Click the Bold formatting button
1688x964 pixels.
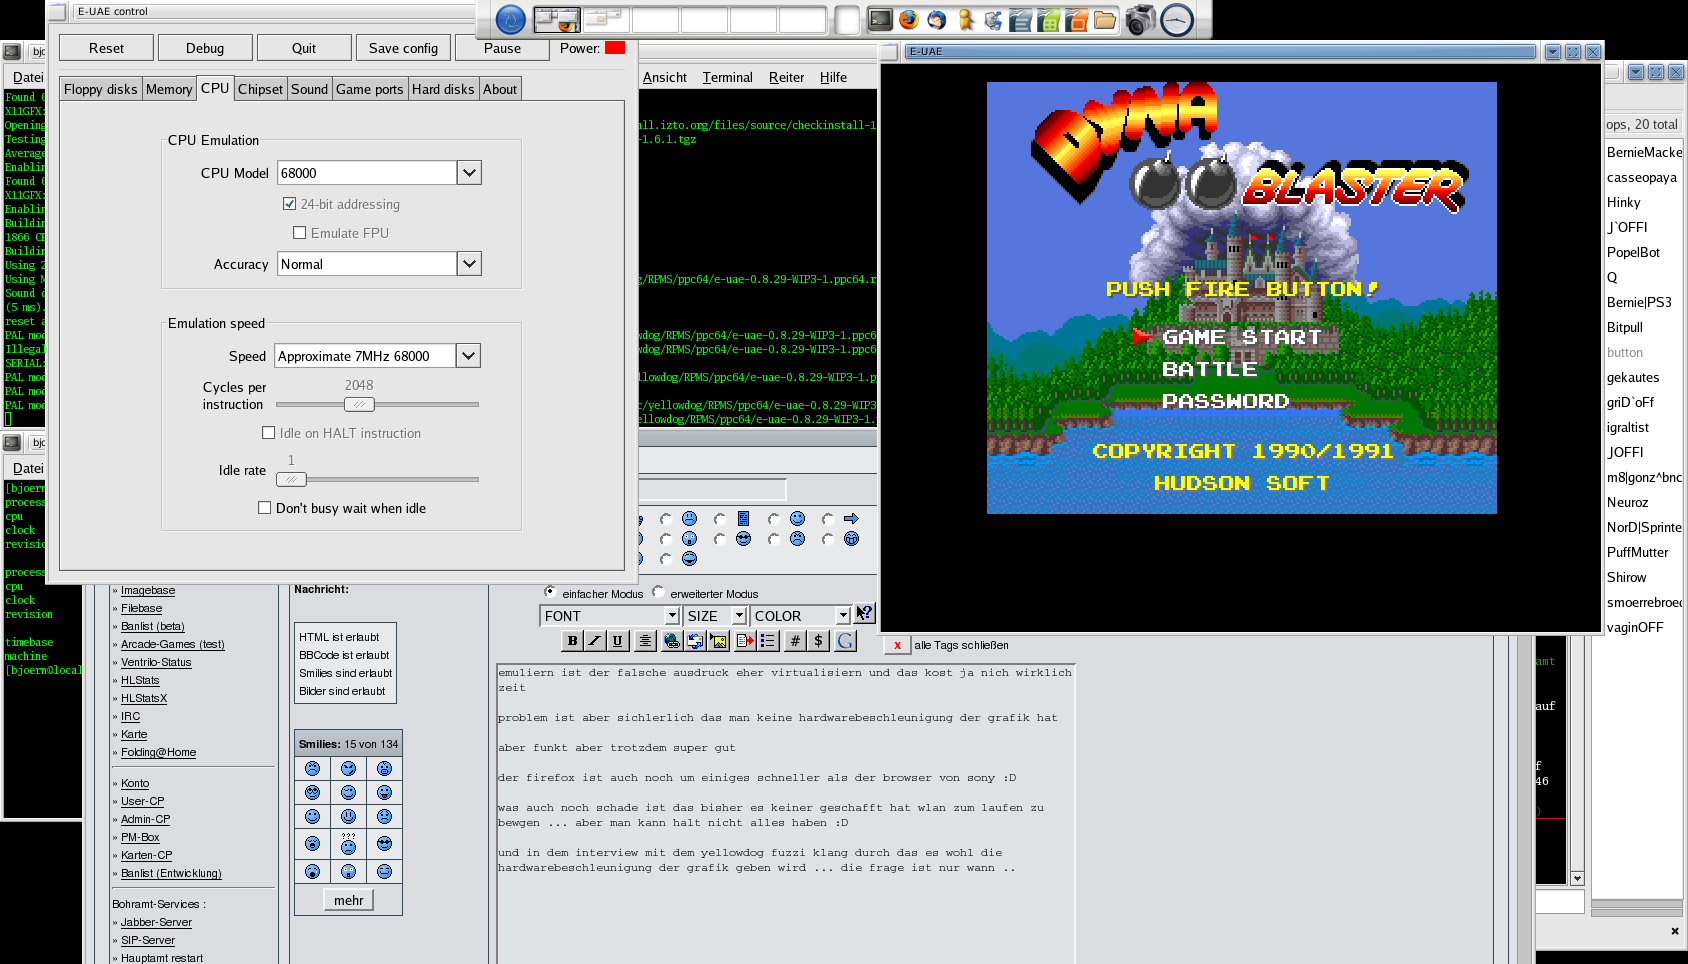tap(572, 641)
